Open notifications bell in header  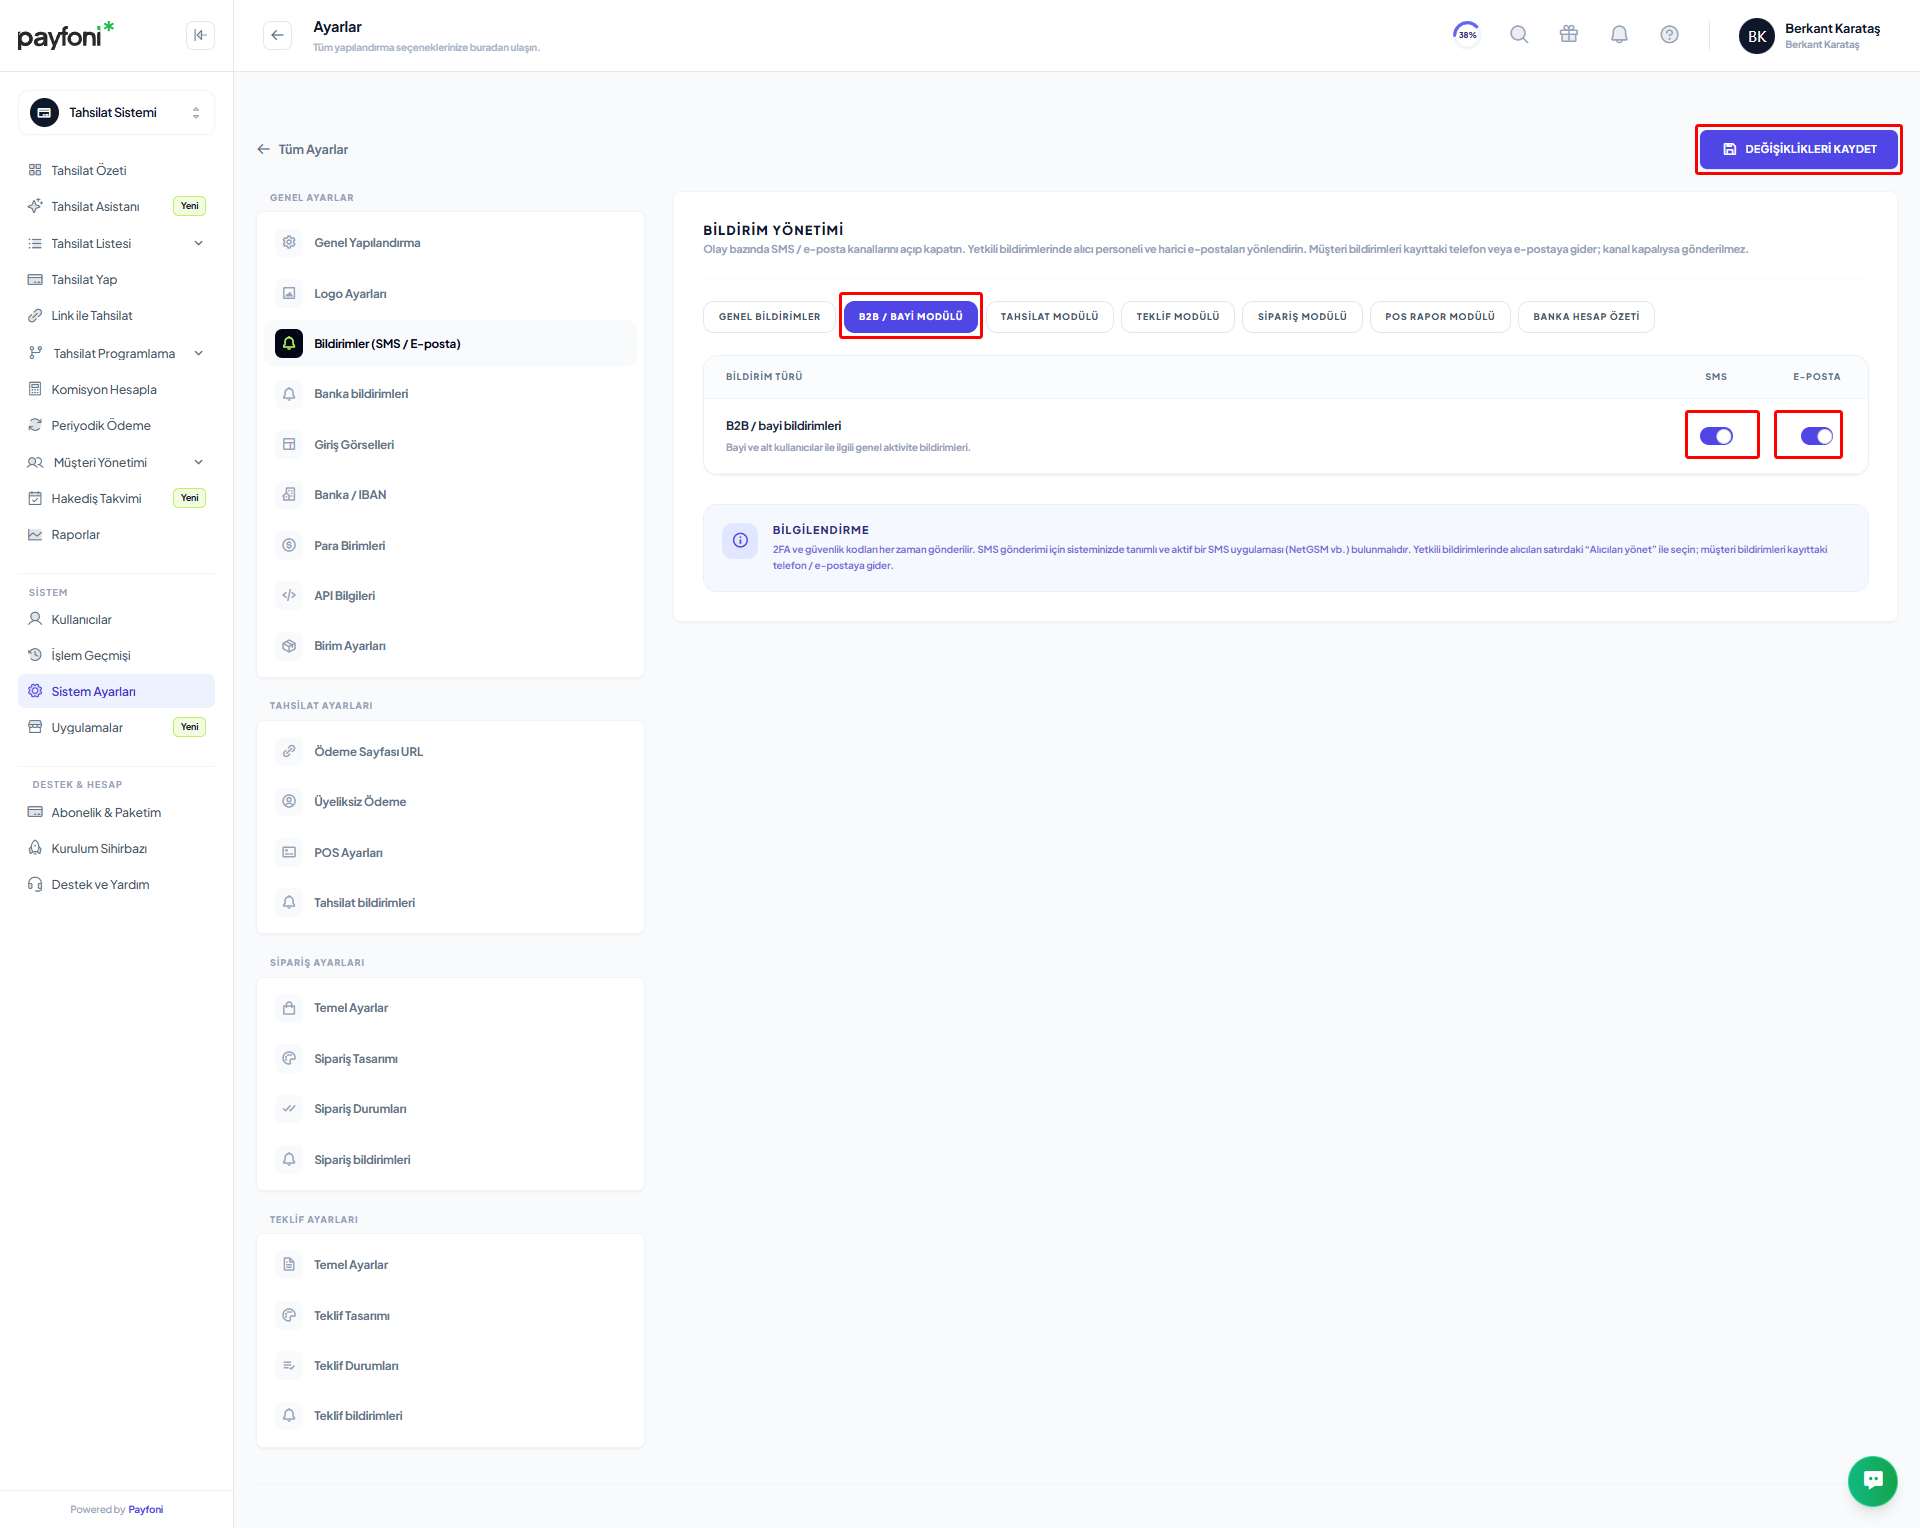tap(1619, 34)
